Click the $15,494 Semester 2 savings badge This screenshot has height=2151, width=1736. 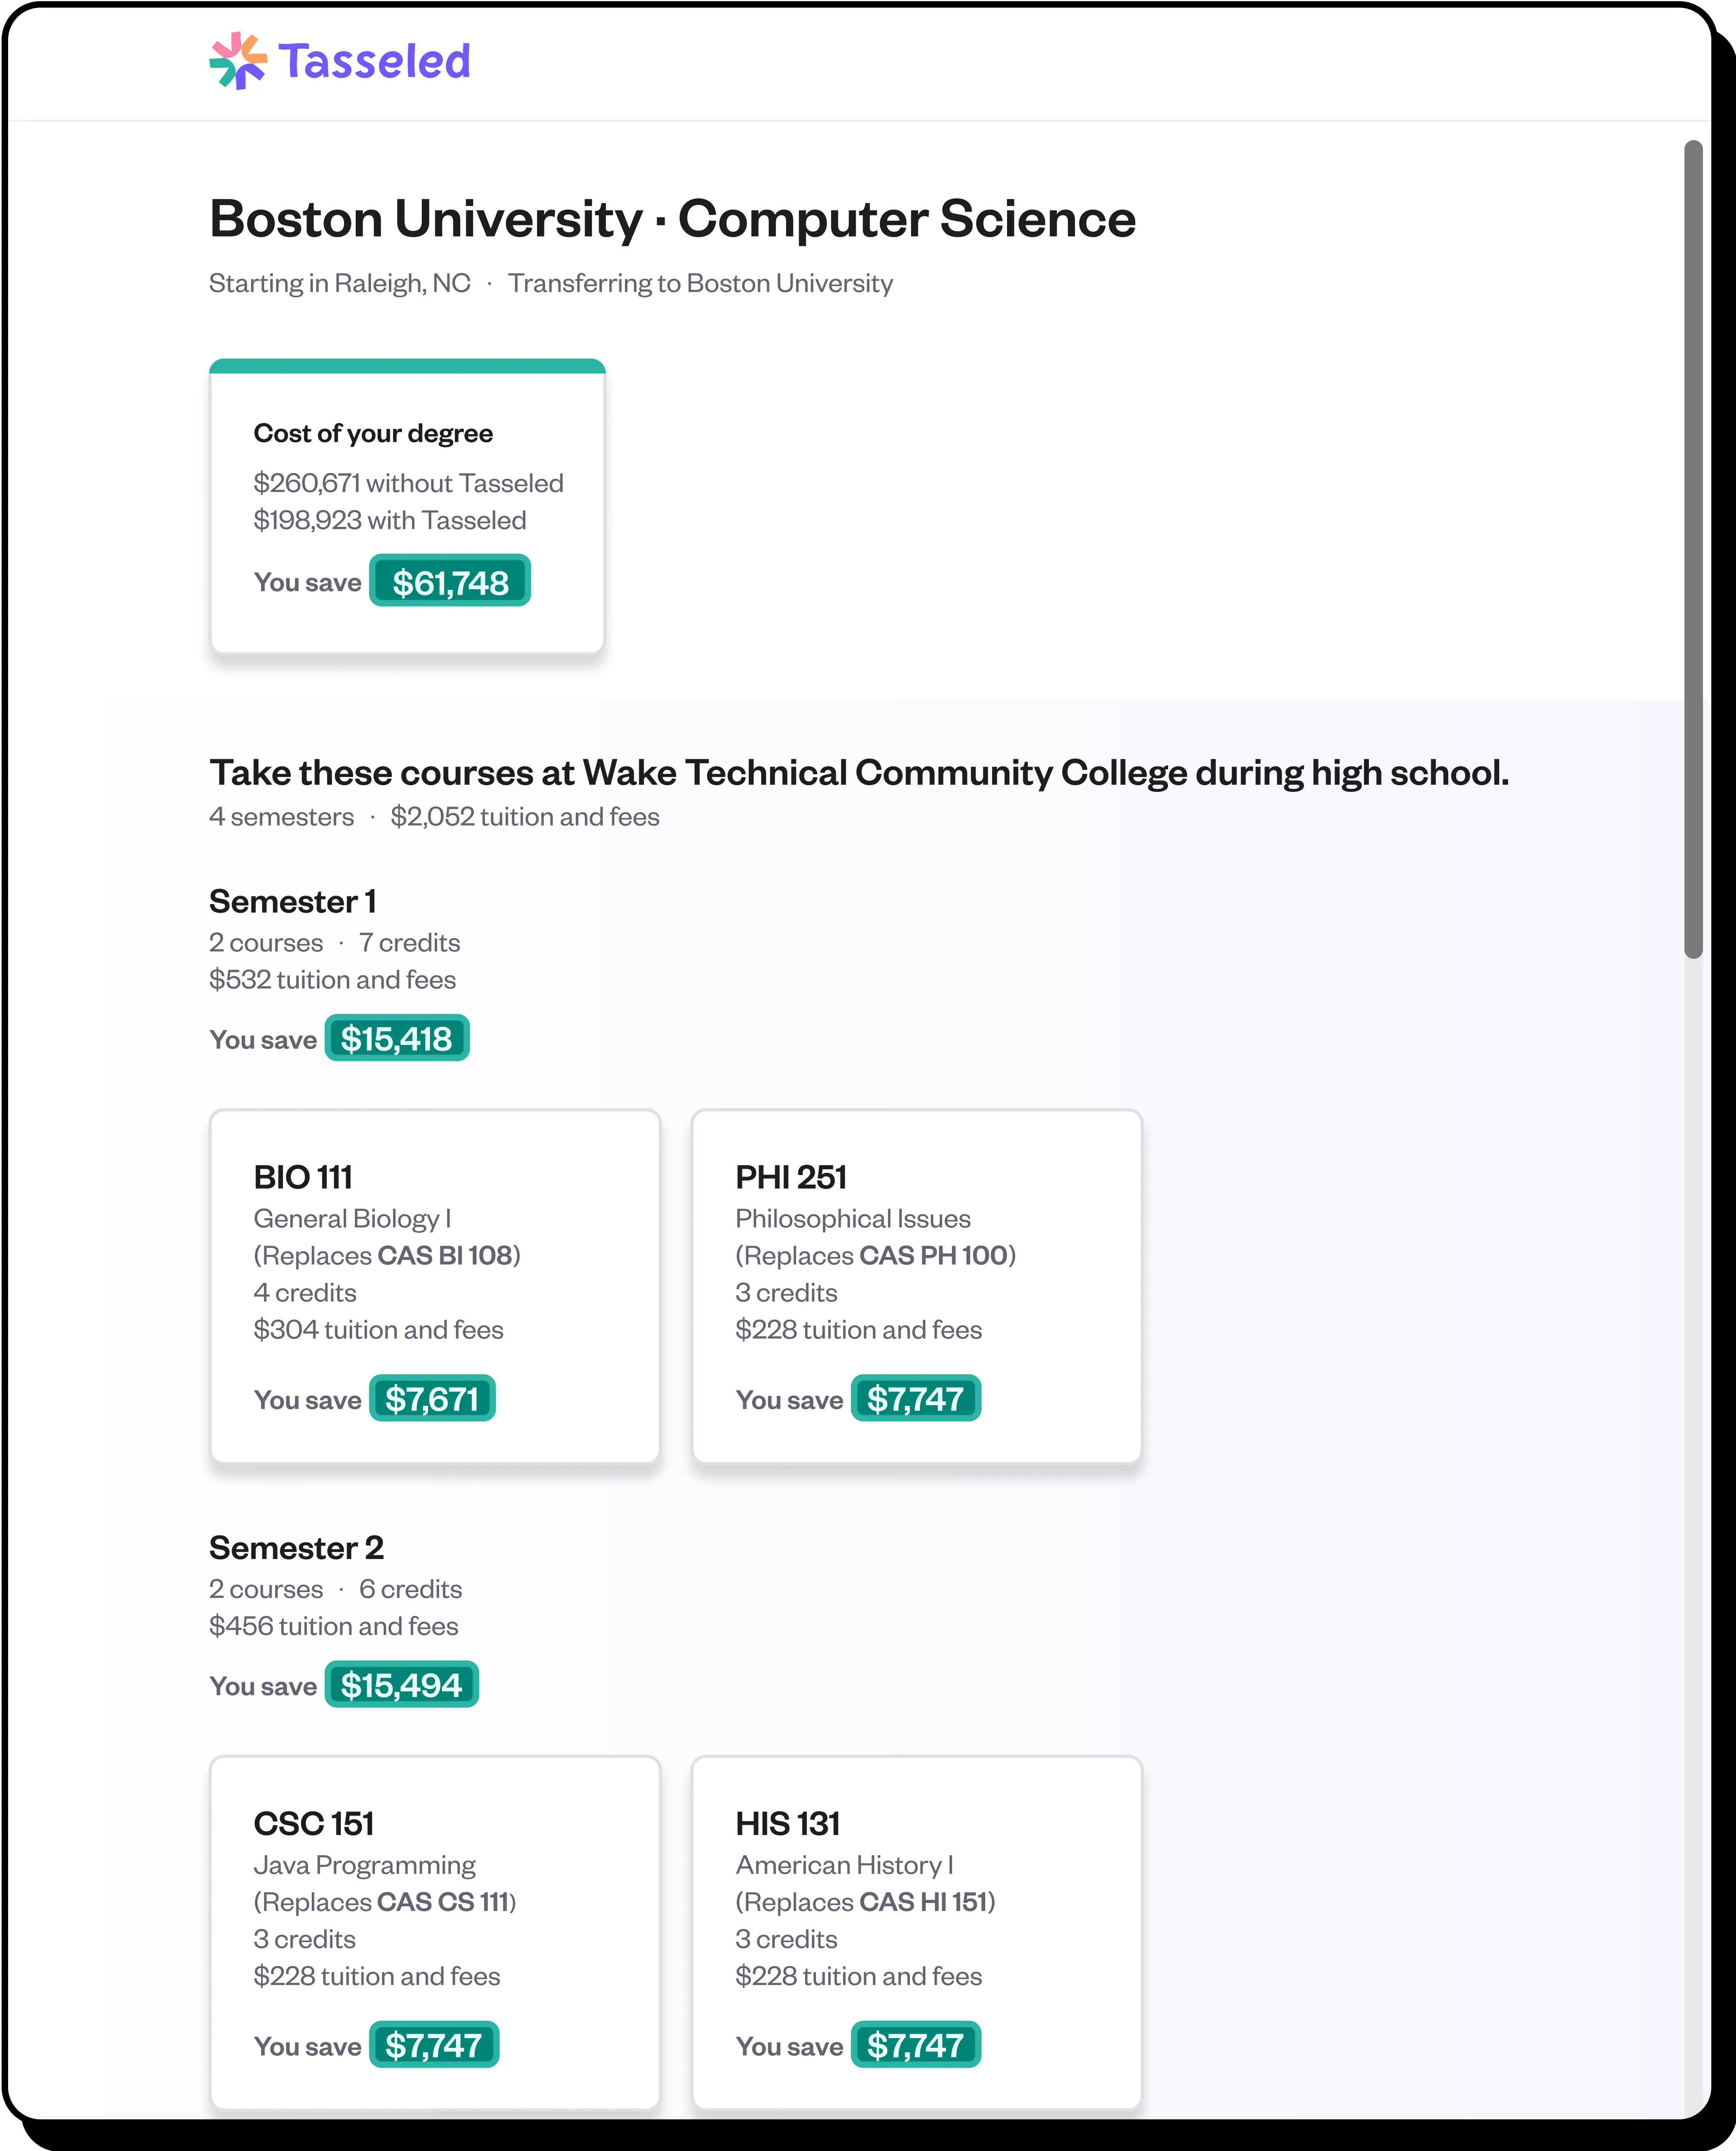click(401, 1685)
